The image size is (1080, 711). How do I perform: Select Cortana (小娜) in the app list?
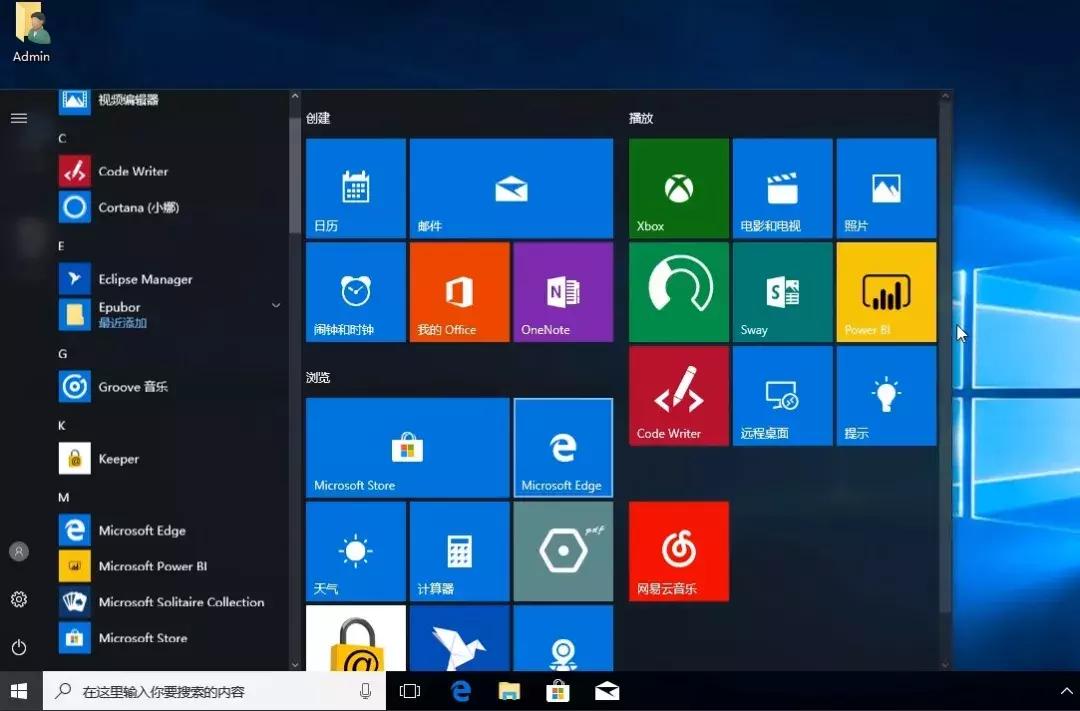pos(140,207)
